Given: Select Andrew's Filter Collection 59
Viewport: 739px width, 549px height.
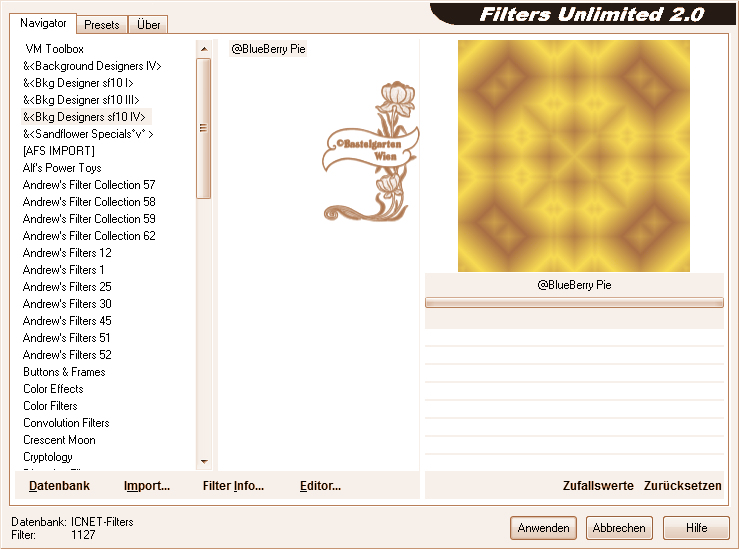Looking at the screenshot, I should [89, 219].
